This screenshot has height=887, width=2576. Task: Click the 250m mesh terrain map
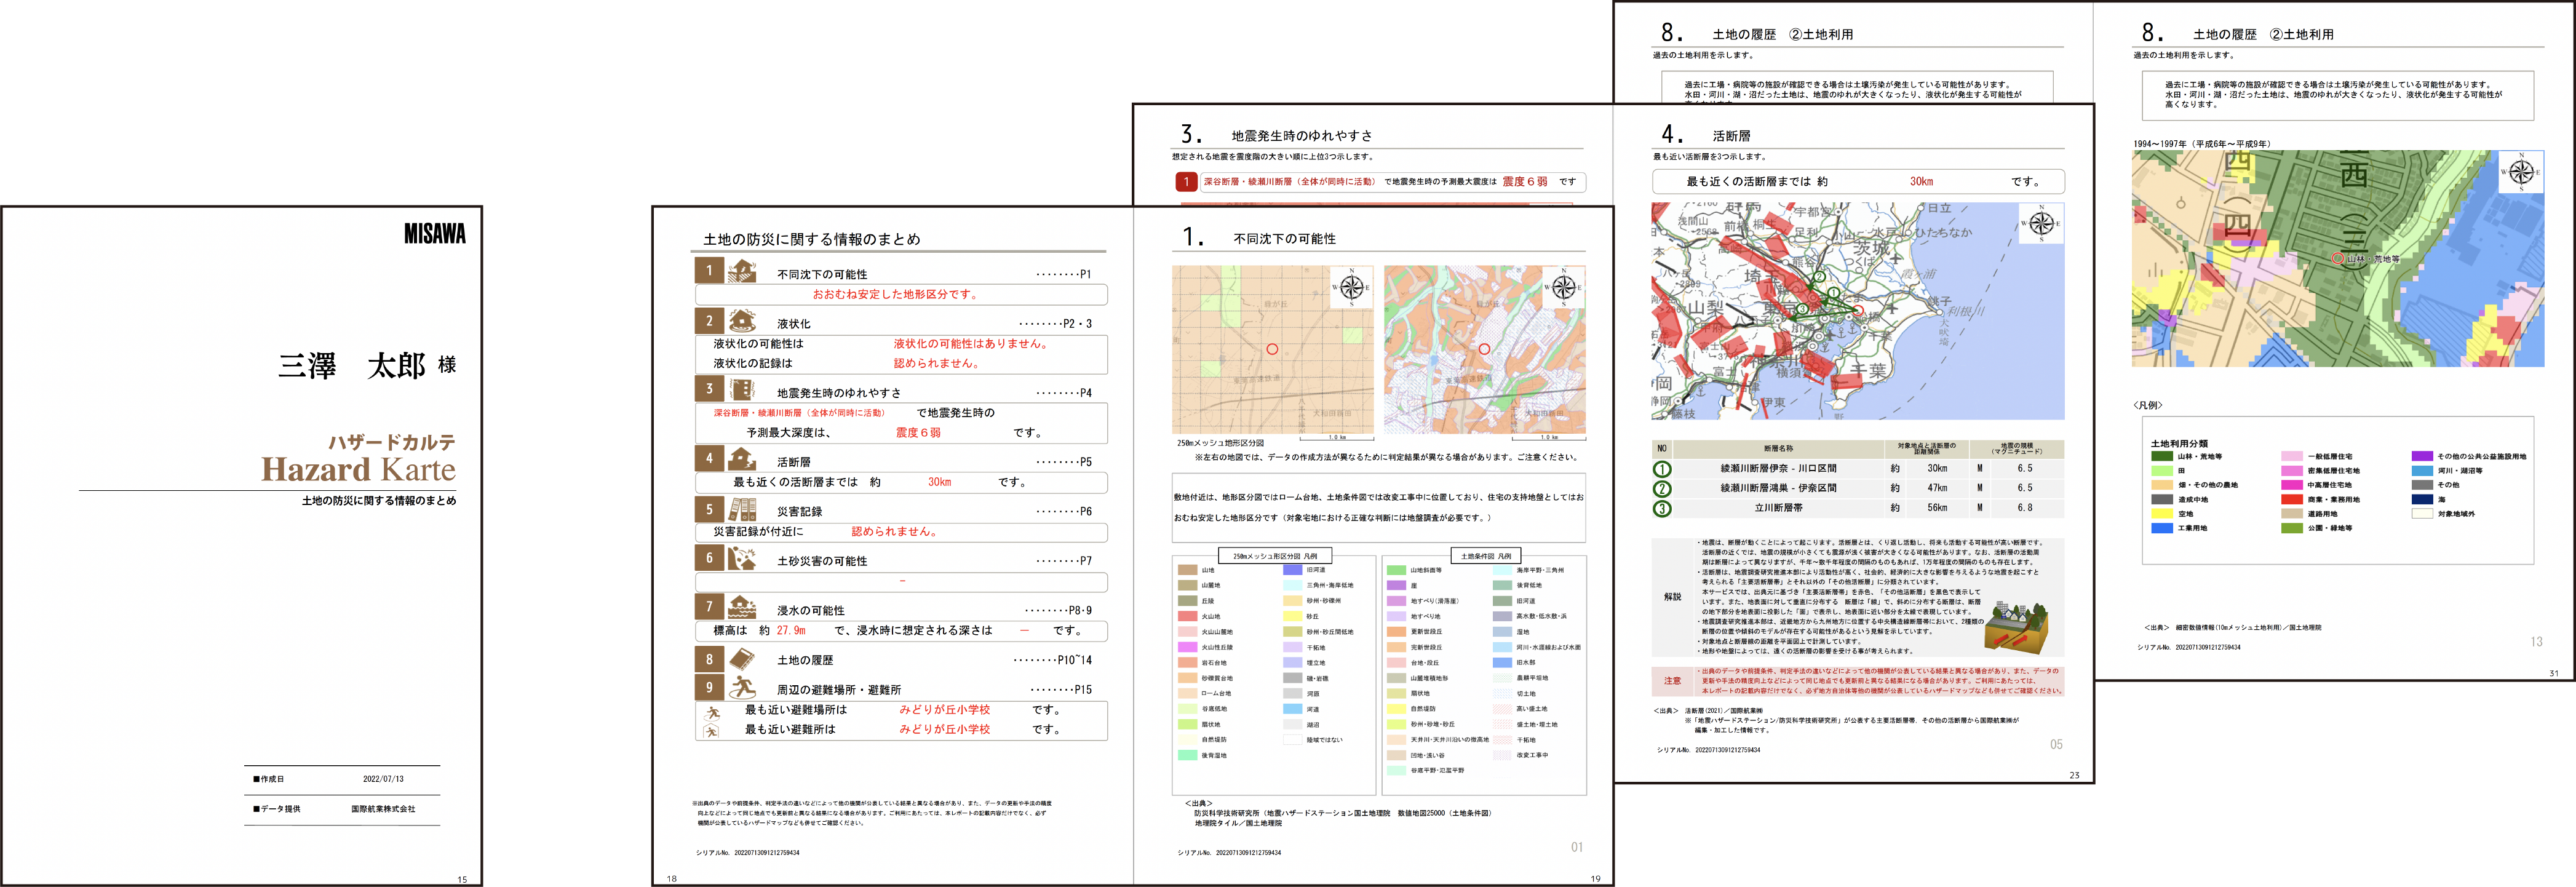click(x=1273, y=349)
